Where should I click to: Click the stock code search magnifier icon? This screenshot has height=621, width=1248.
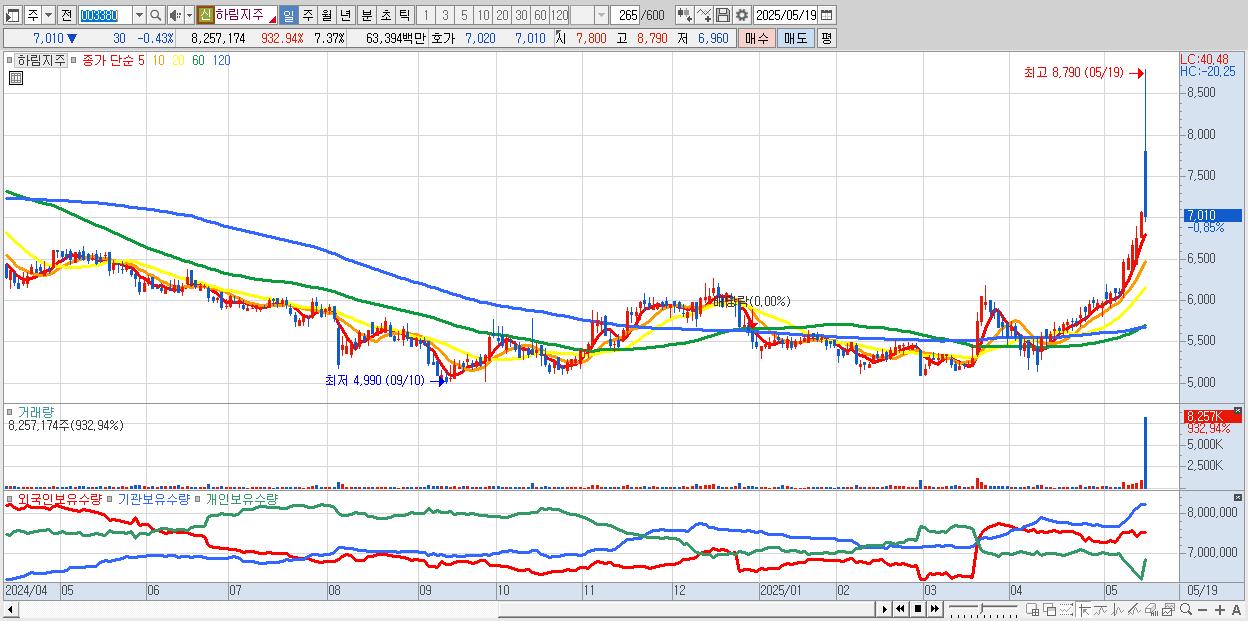point(155,15)
